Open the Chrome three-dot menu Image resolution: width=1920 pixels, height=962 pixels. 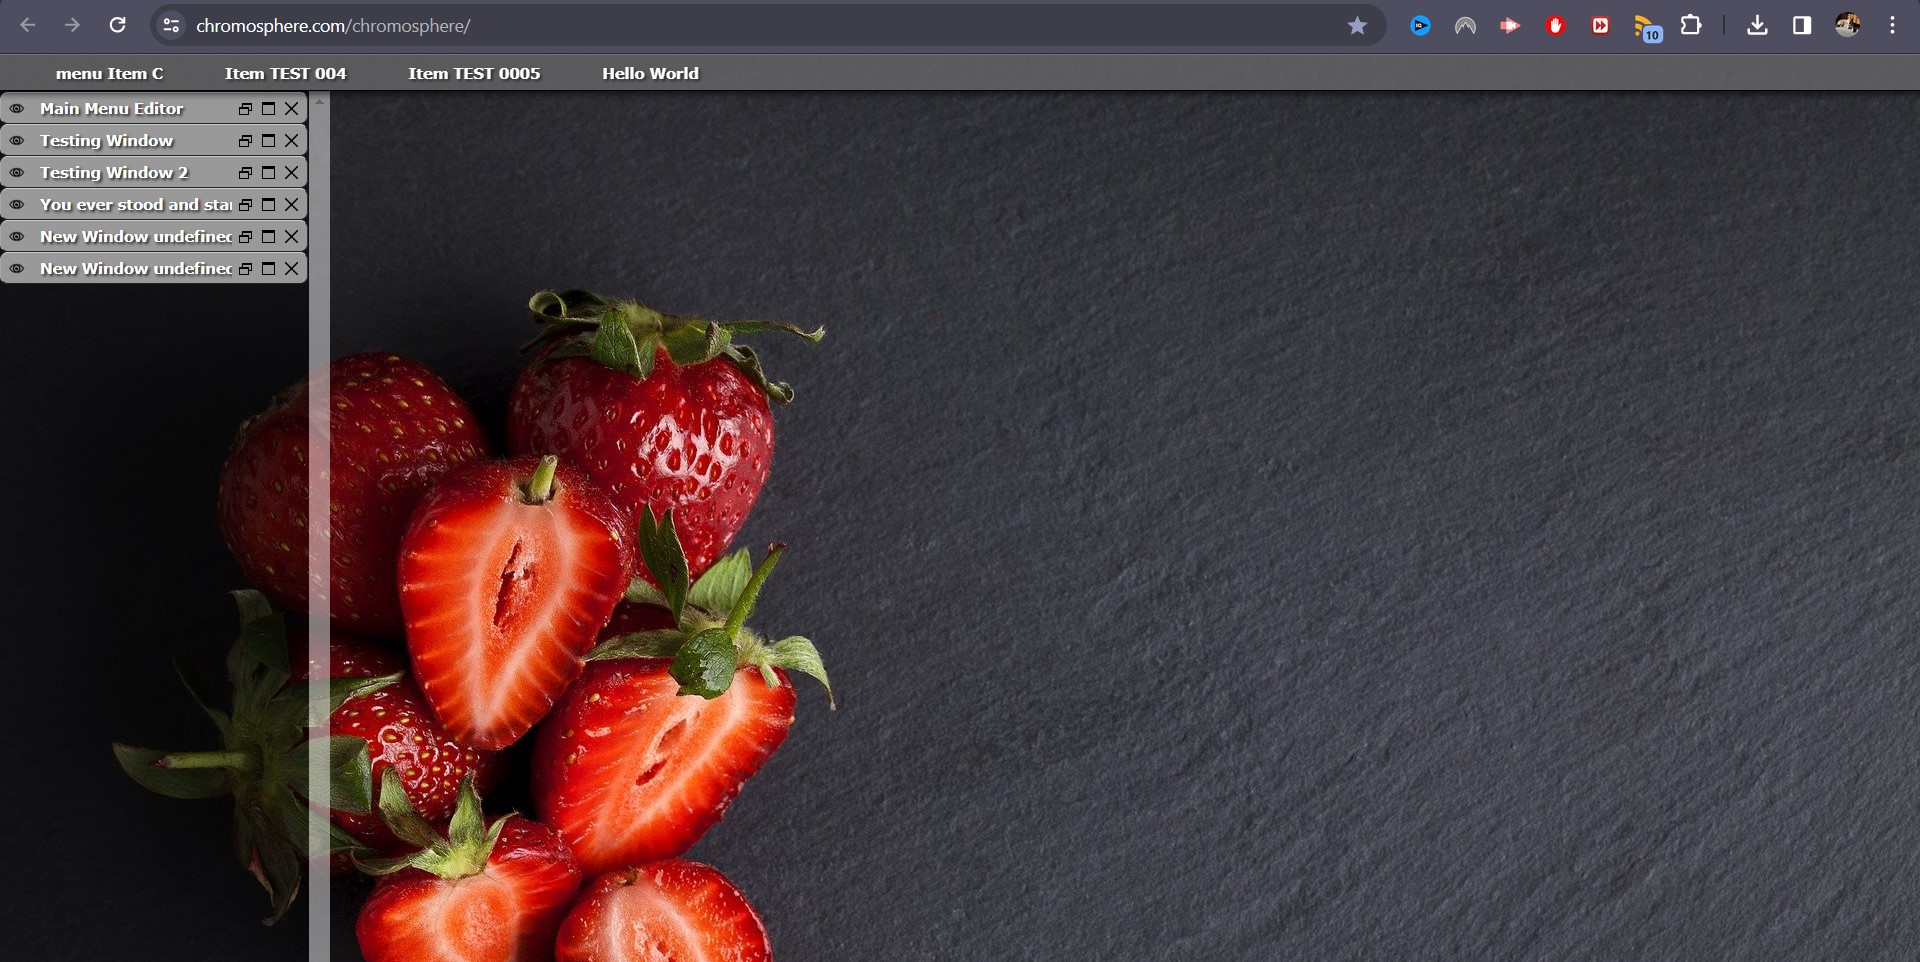[1892, 25]
